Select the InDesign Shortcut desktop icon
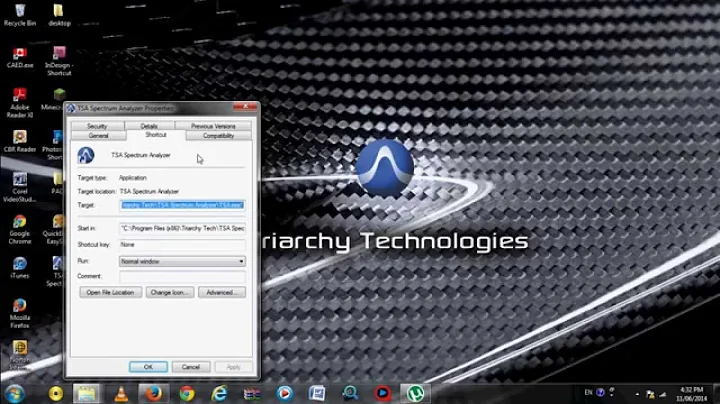Image resolution: width=720 pixels, height=404 pixels. 59,61
